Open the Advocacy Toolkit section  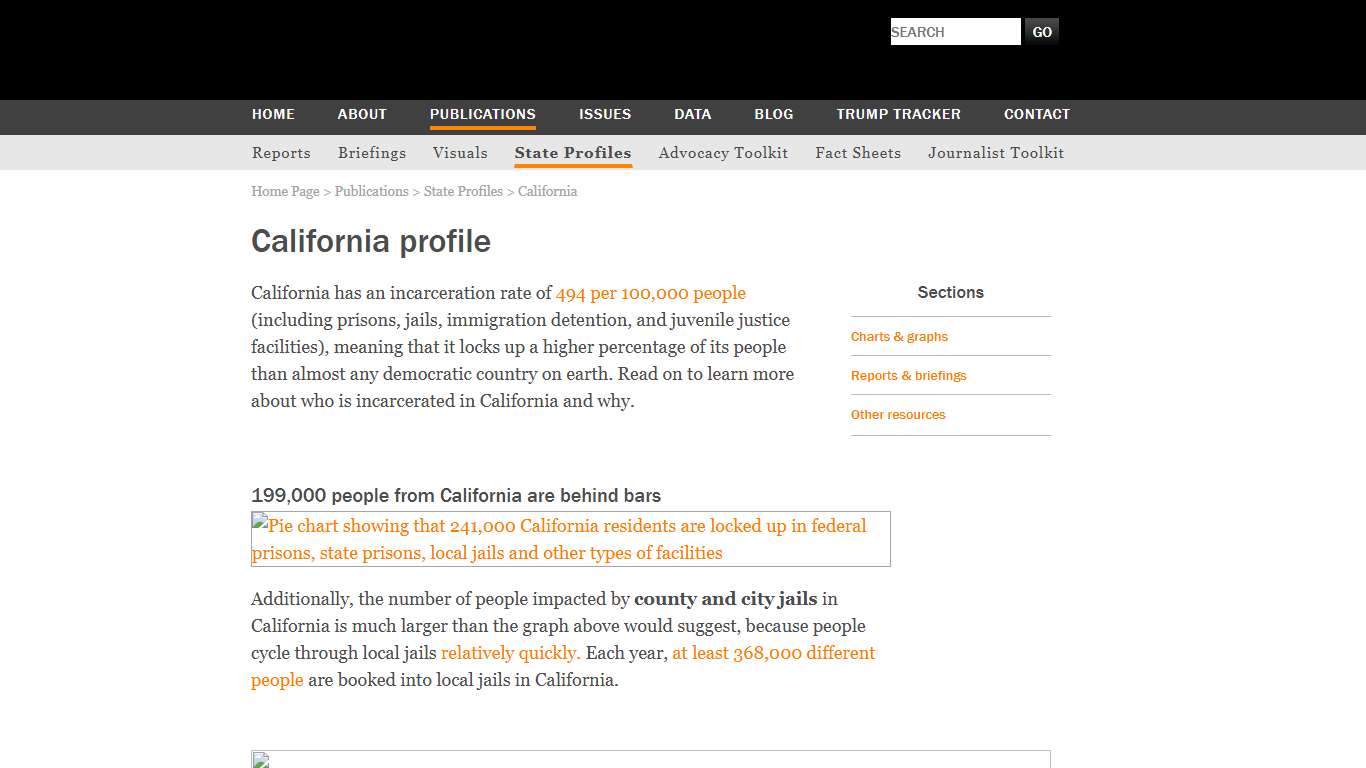723,152
